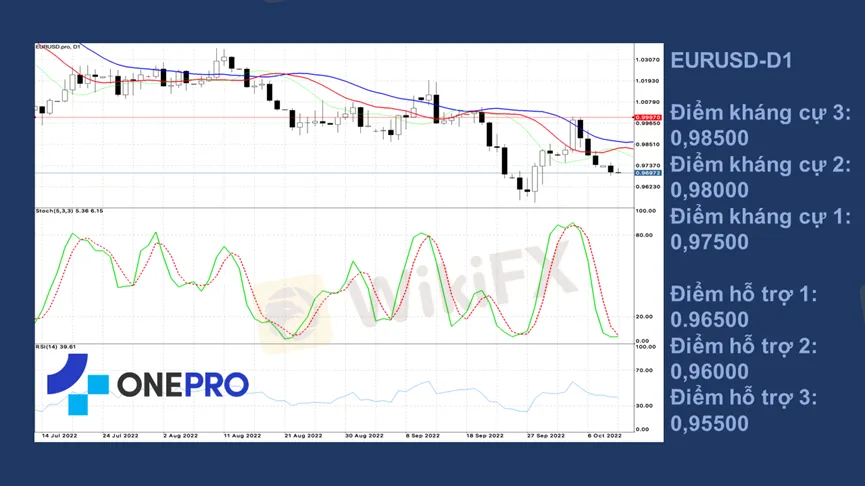Screen dimensions: 865x486
Task: Click the 1.01930 price axis label
Action: pos(648,81)
